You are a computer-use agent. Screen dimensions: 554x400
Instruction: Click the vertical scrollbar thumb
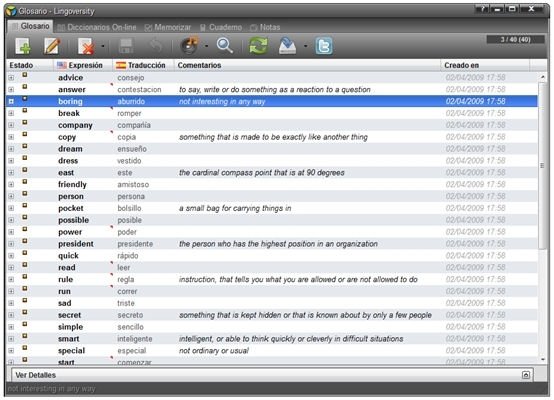tap(543, 165)
